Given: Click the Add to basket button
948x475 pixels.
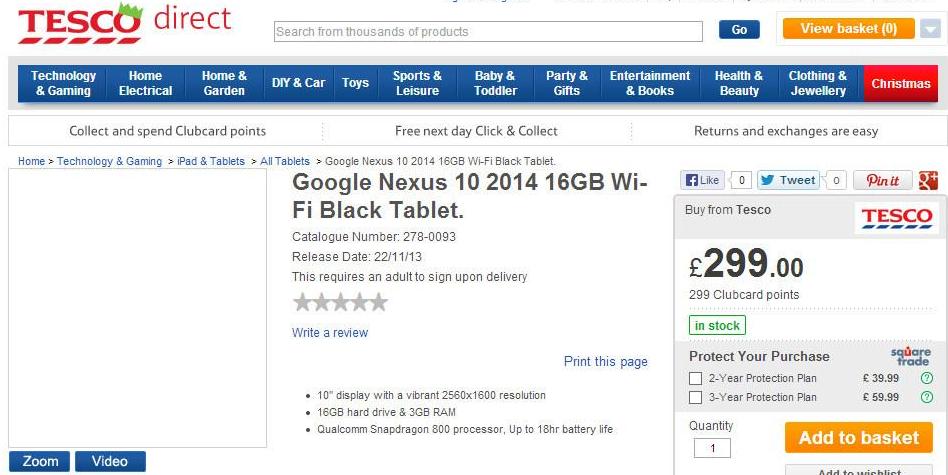Looking at the screenshot, I should (x=859, y=438).
